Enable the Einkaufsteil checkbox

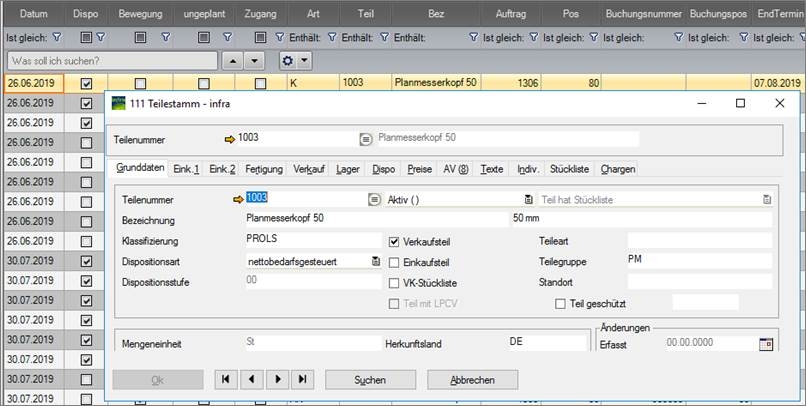click(x=394, y=261)
